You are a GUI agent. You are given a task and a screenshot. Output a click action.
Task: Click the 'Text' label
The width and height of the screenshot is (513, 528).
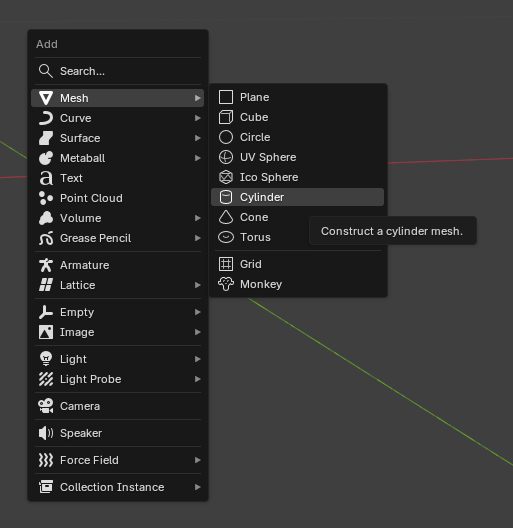(71, 178)
